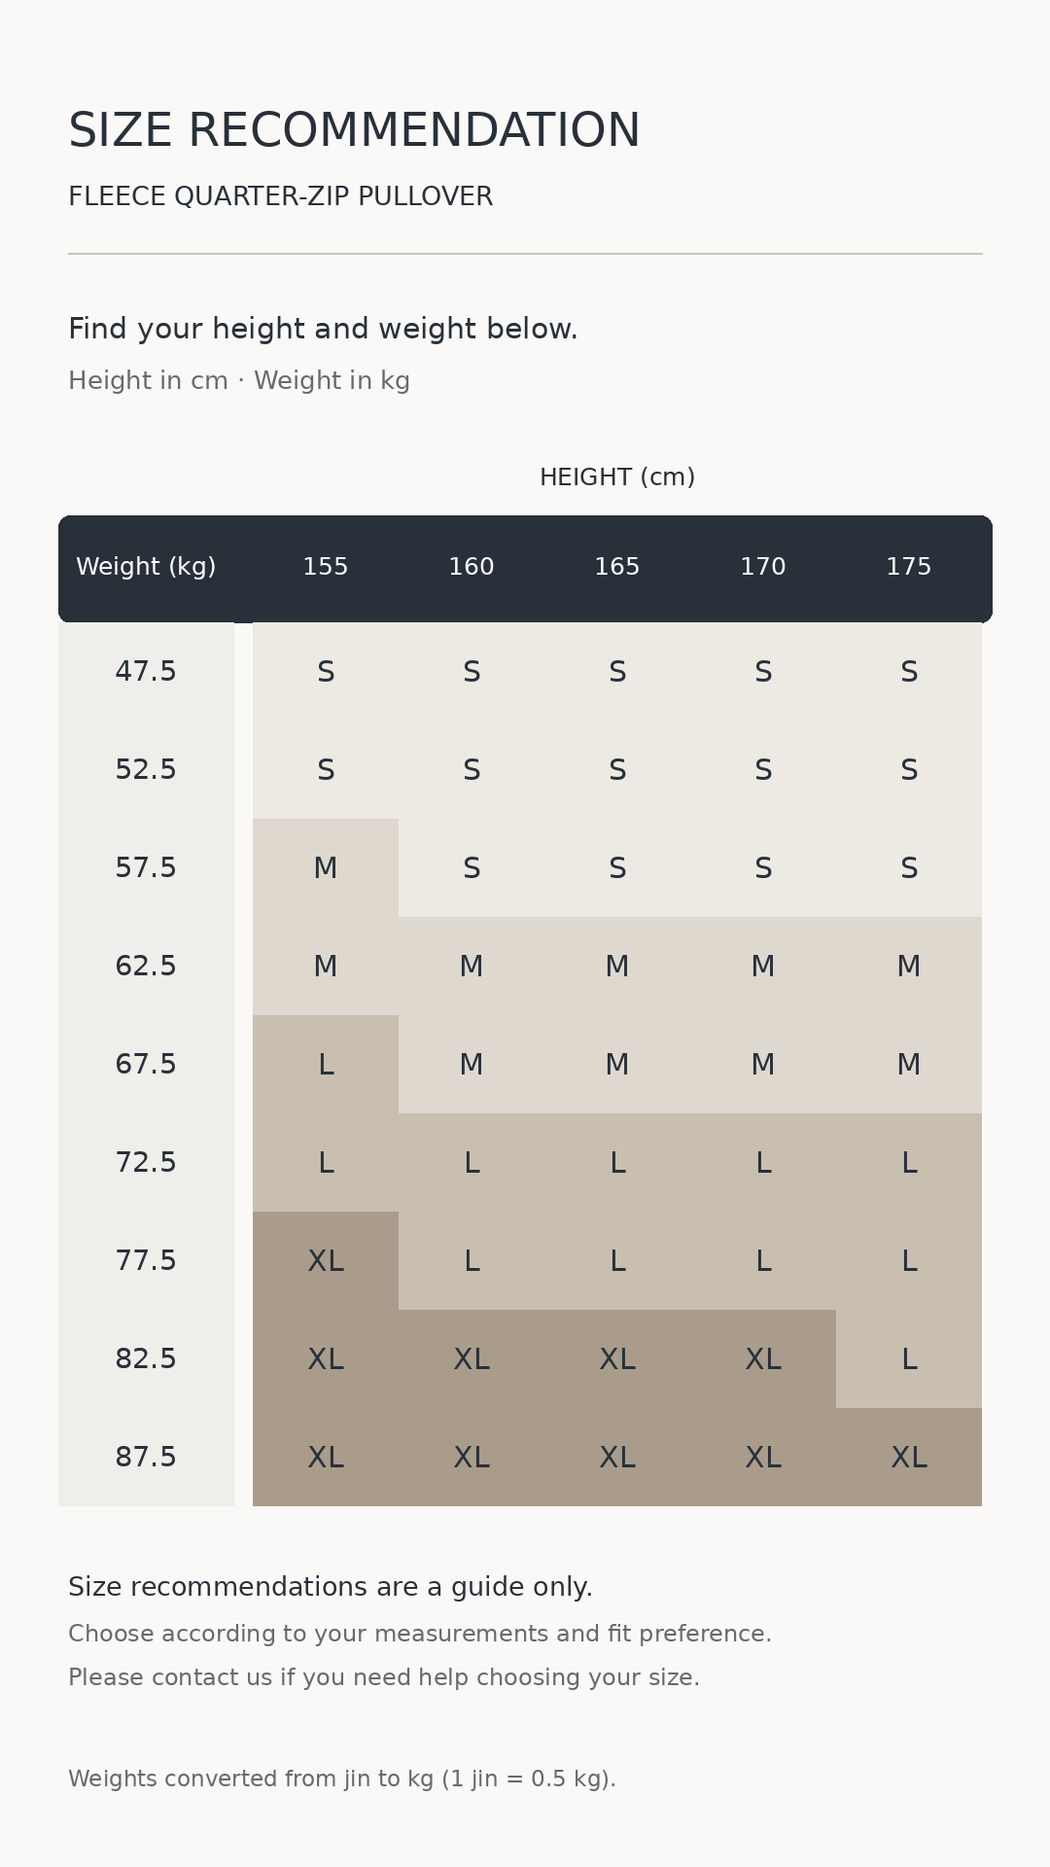Select the XL cell under 175 column
1050x1867 pixels.
(909, 1457)
